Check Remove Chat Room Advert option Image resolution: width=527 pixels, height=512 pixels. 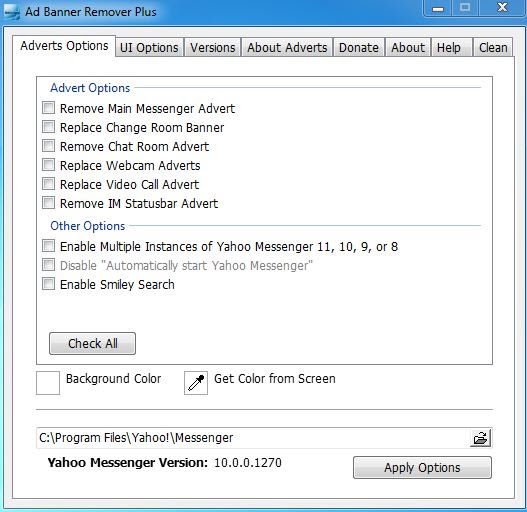click(x=48, y=146)
